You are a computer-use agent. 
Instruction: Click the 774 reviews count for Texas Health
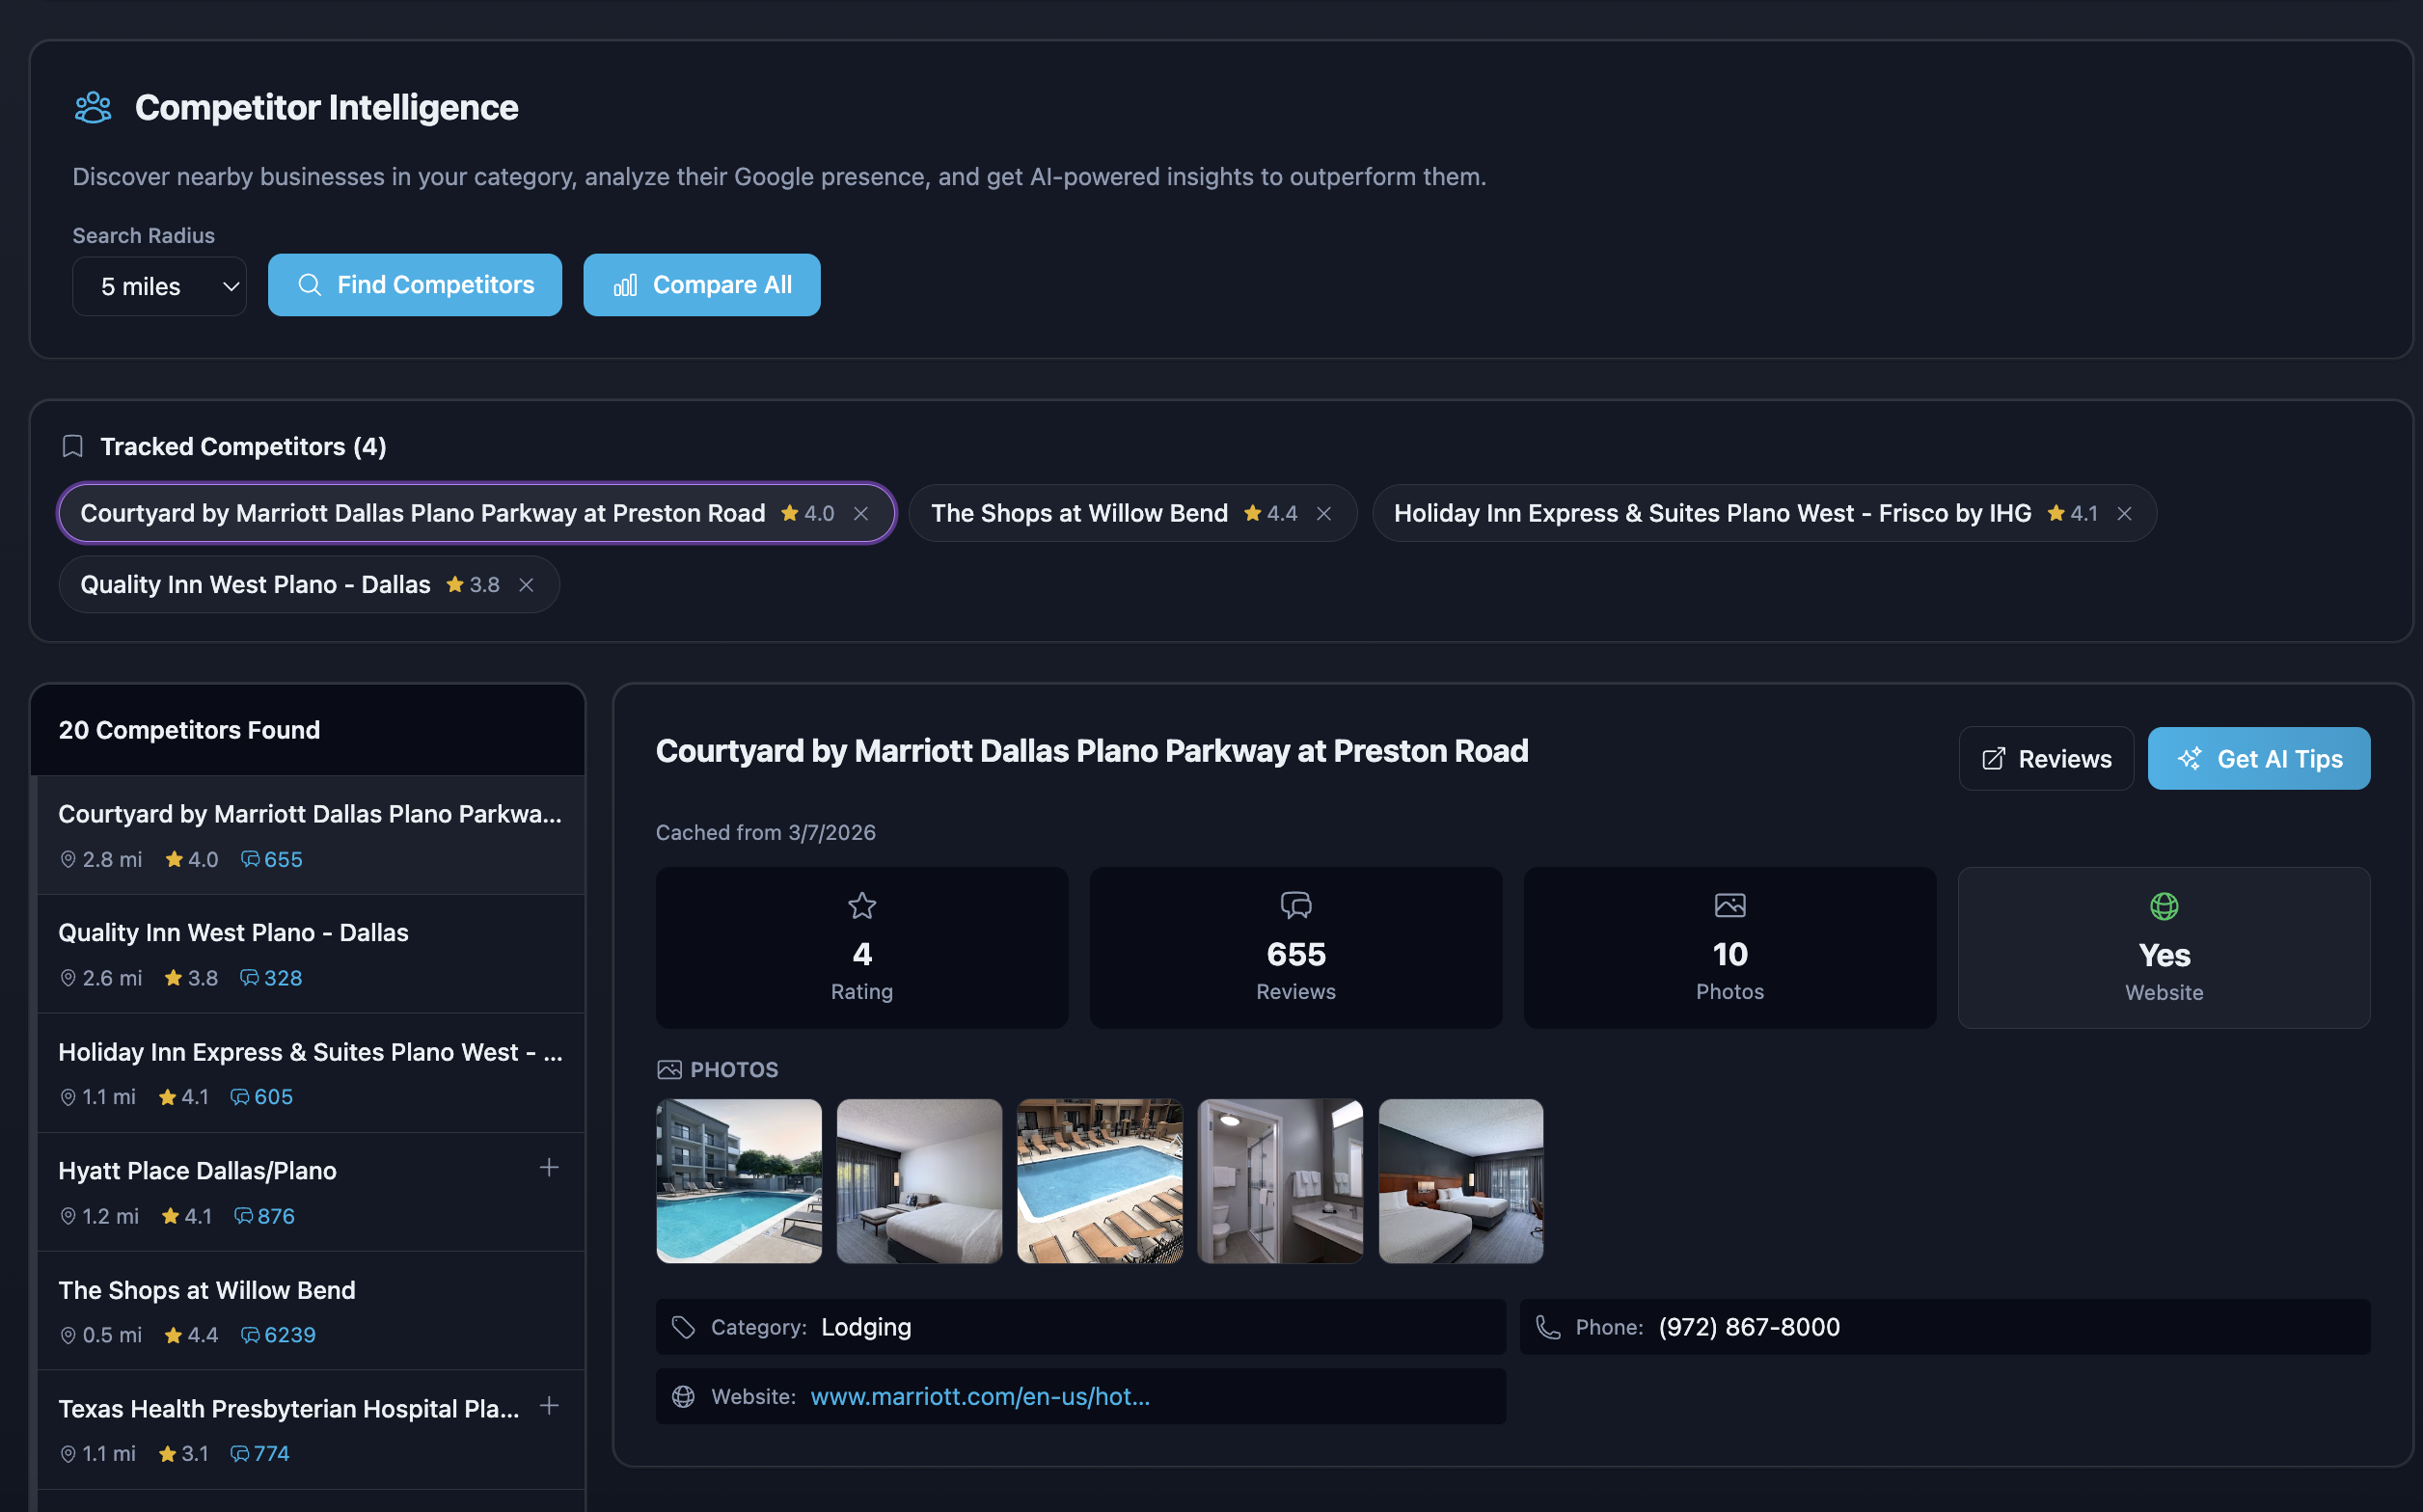[271, 1453]
